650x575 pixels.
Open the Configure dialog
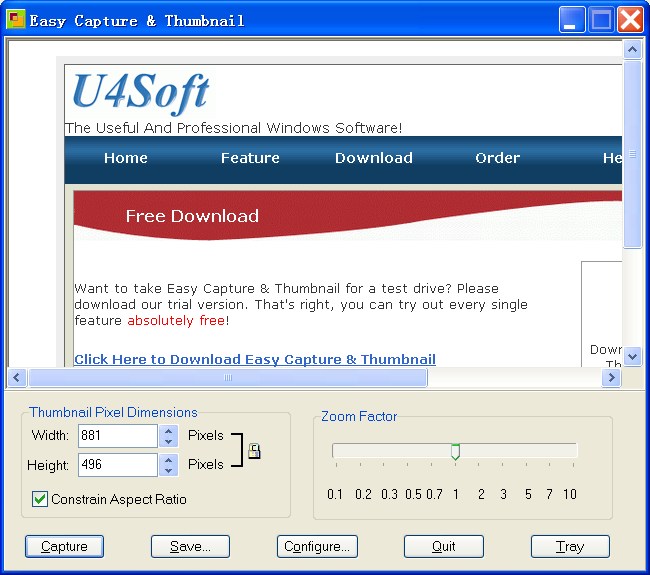[x=317, y=547]
